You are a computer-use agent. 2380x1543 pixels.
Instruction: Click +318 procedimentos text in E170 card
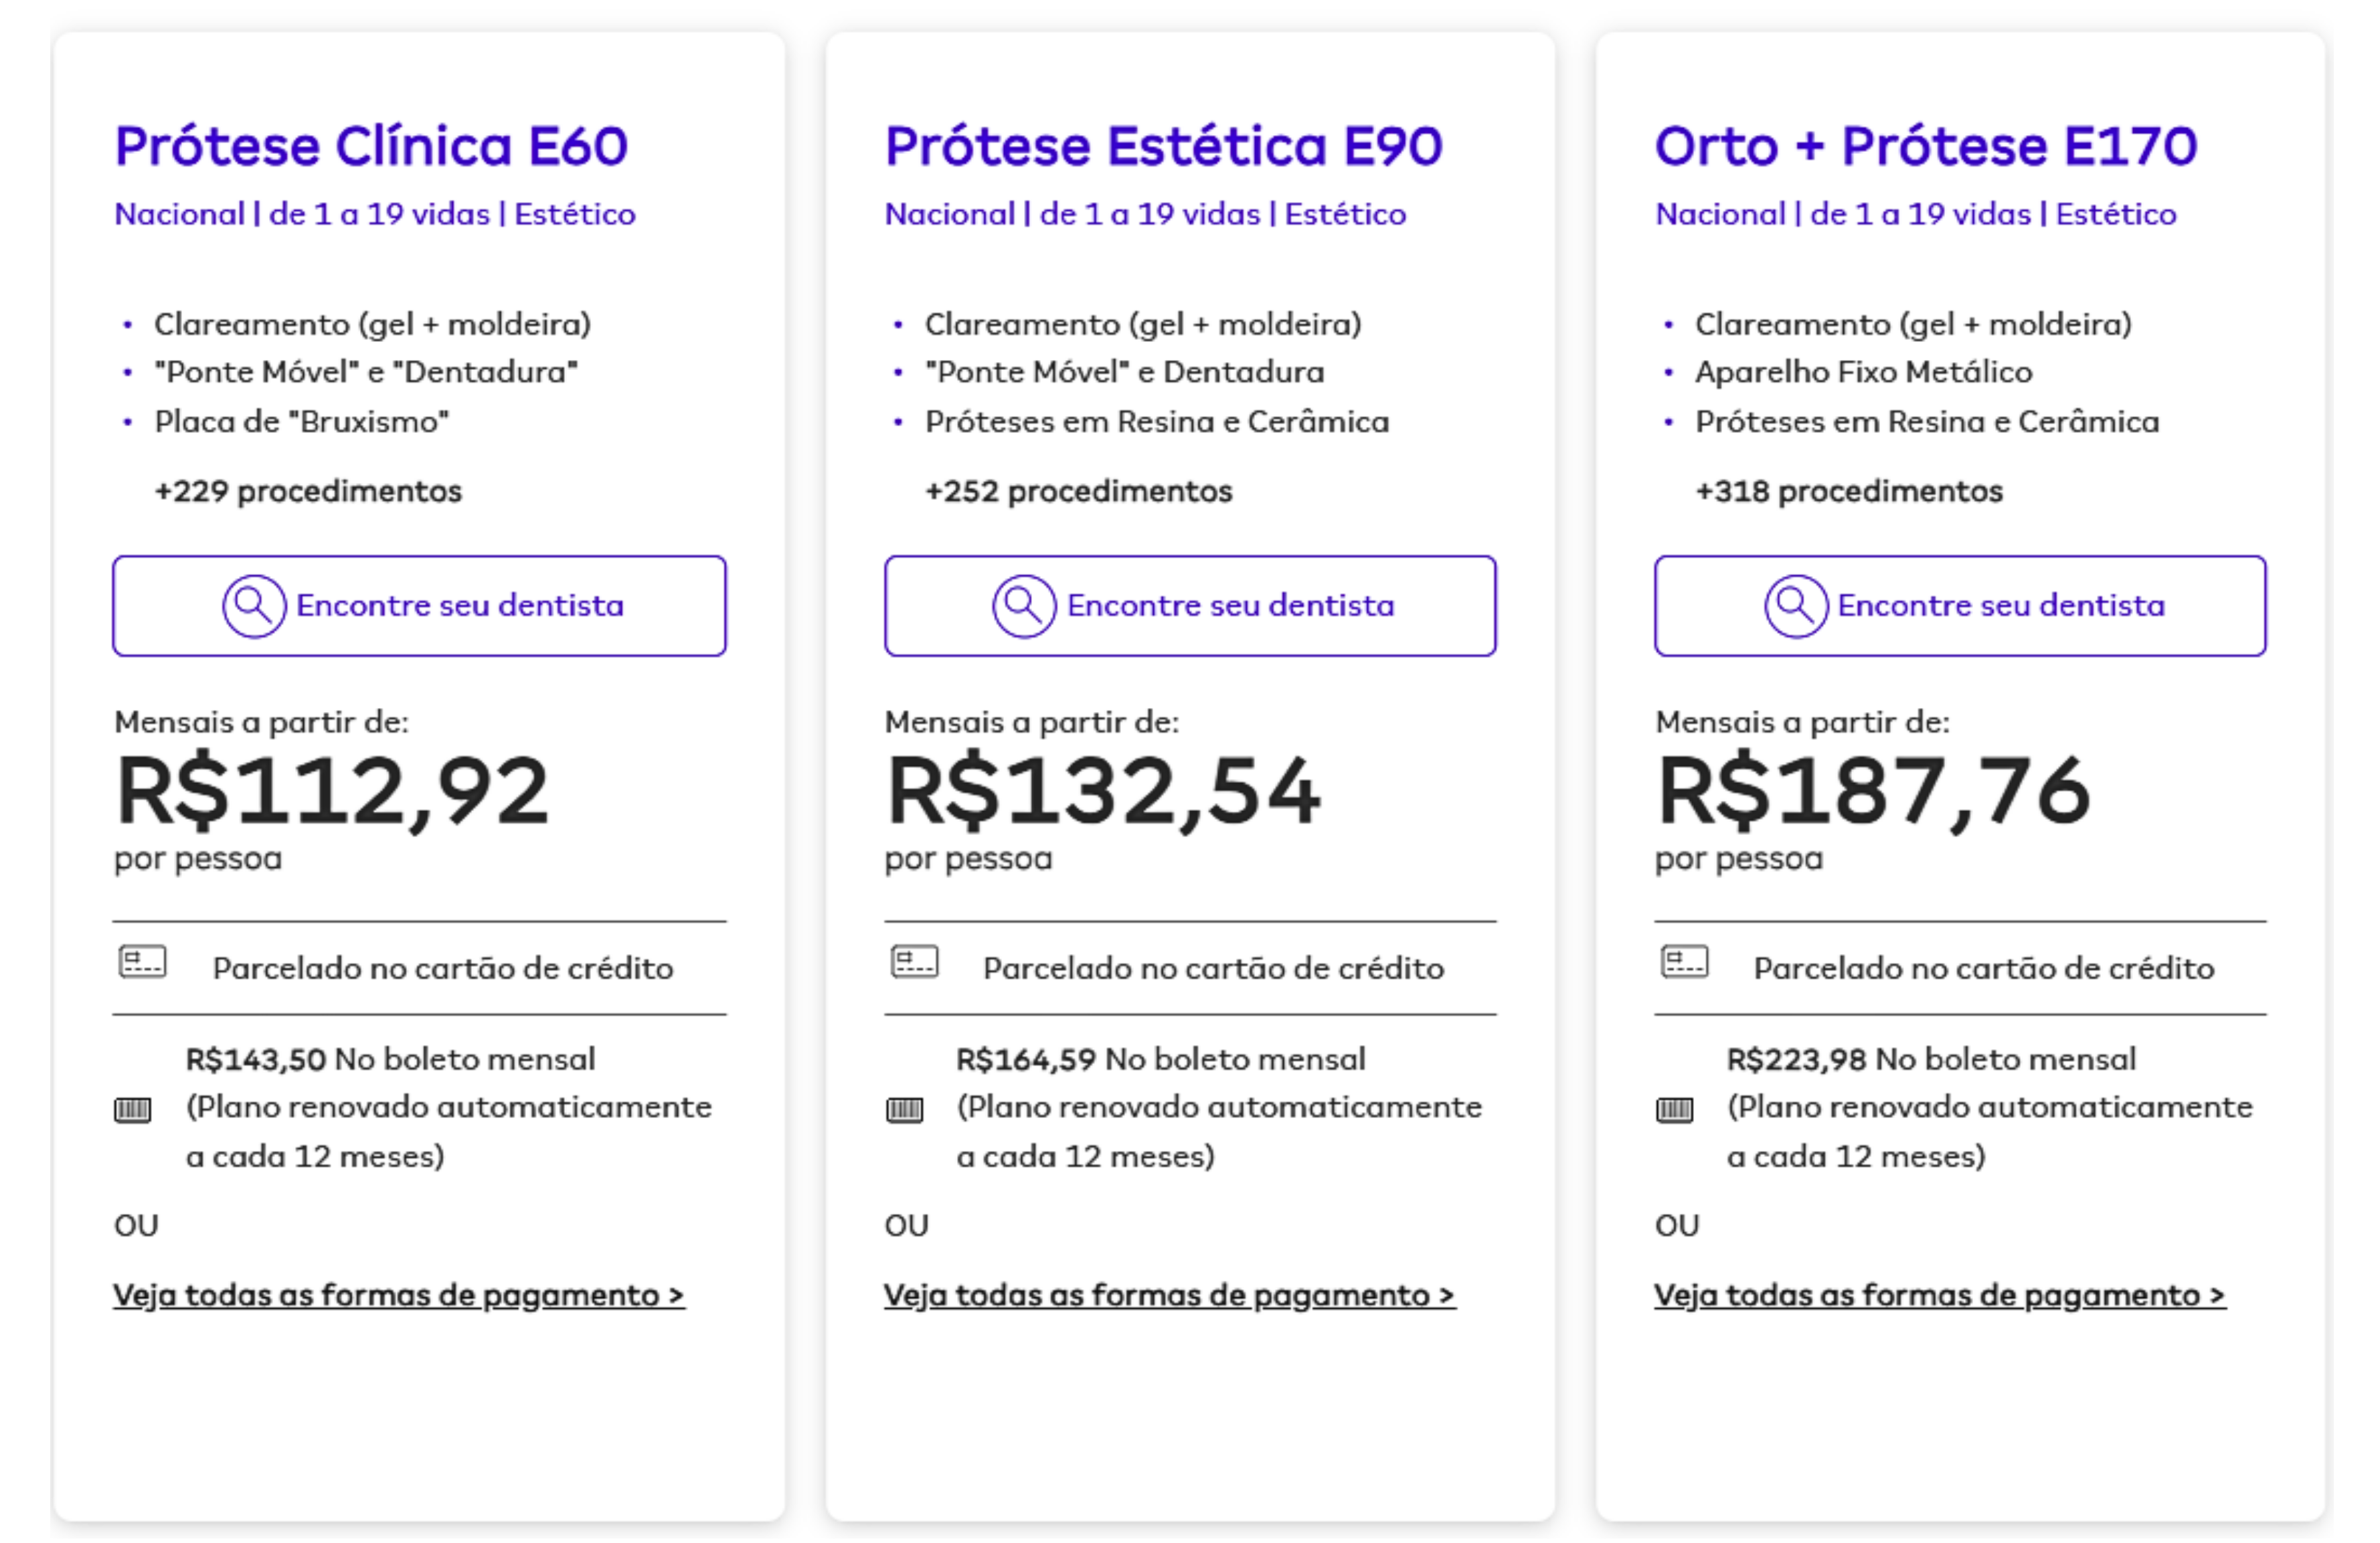click(x=1849, y=491)
